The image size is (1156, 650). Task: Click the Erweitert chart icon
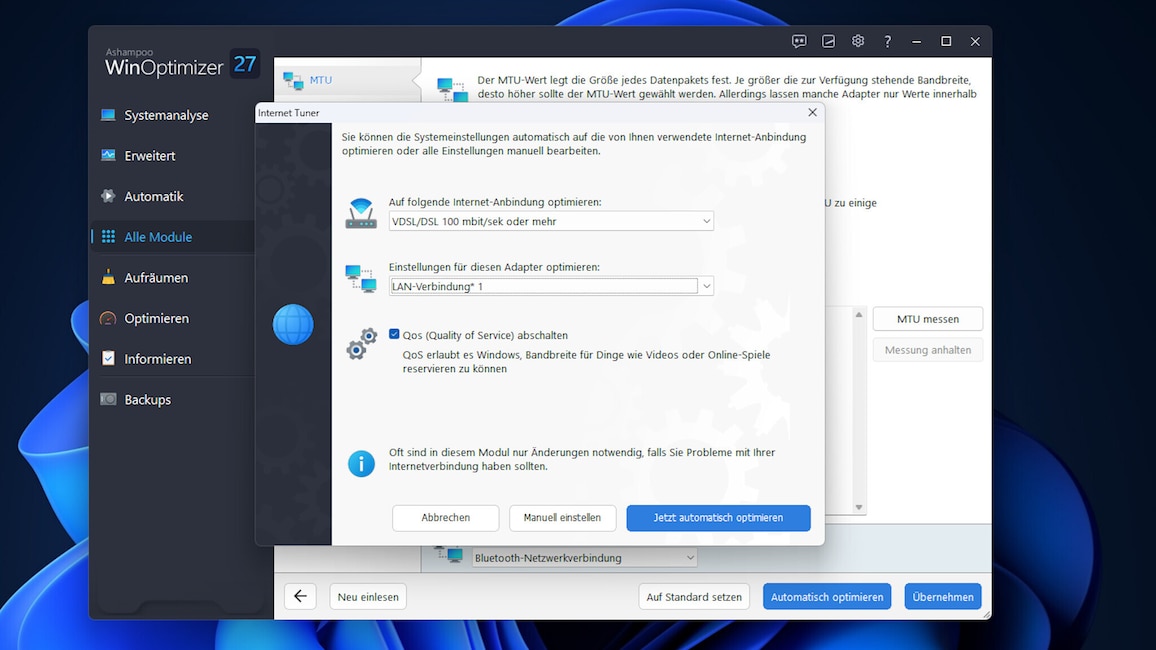(x=108, y=155)
